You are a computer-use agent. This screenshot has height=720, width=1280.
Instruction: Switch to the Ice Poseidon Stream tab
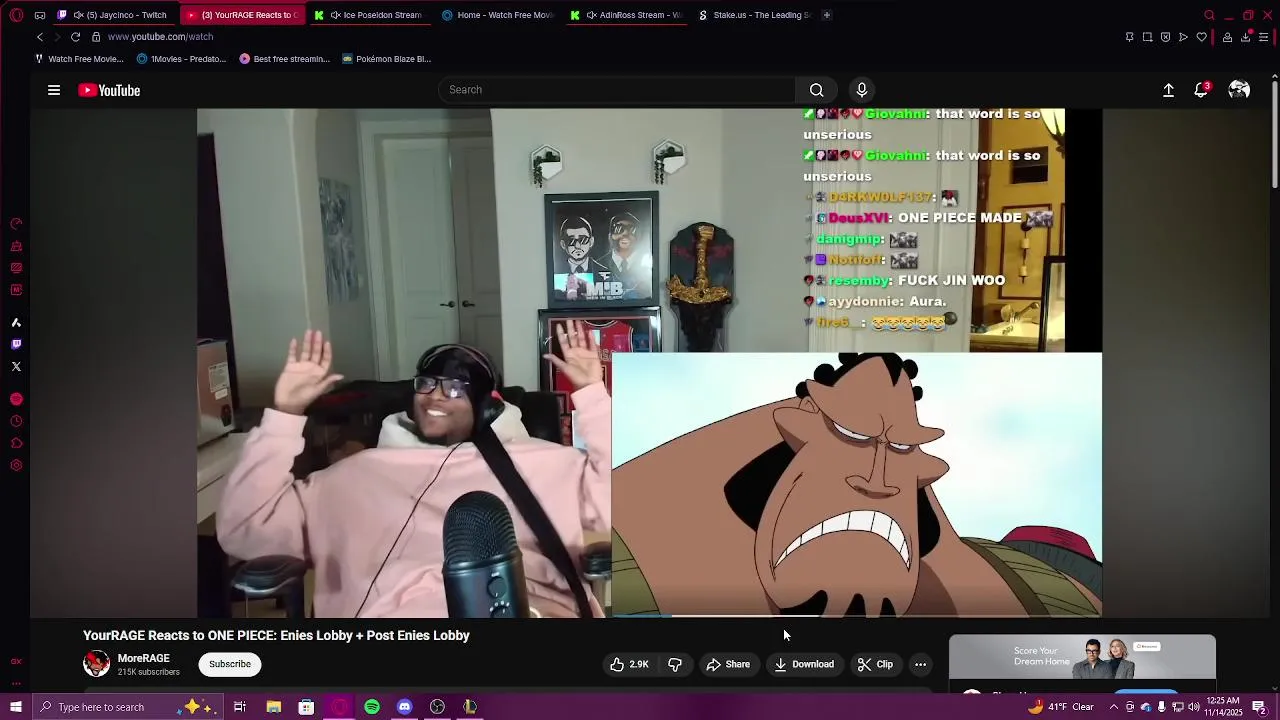(x=368, y=15)
